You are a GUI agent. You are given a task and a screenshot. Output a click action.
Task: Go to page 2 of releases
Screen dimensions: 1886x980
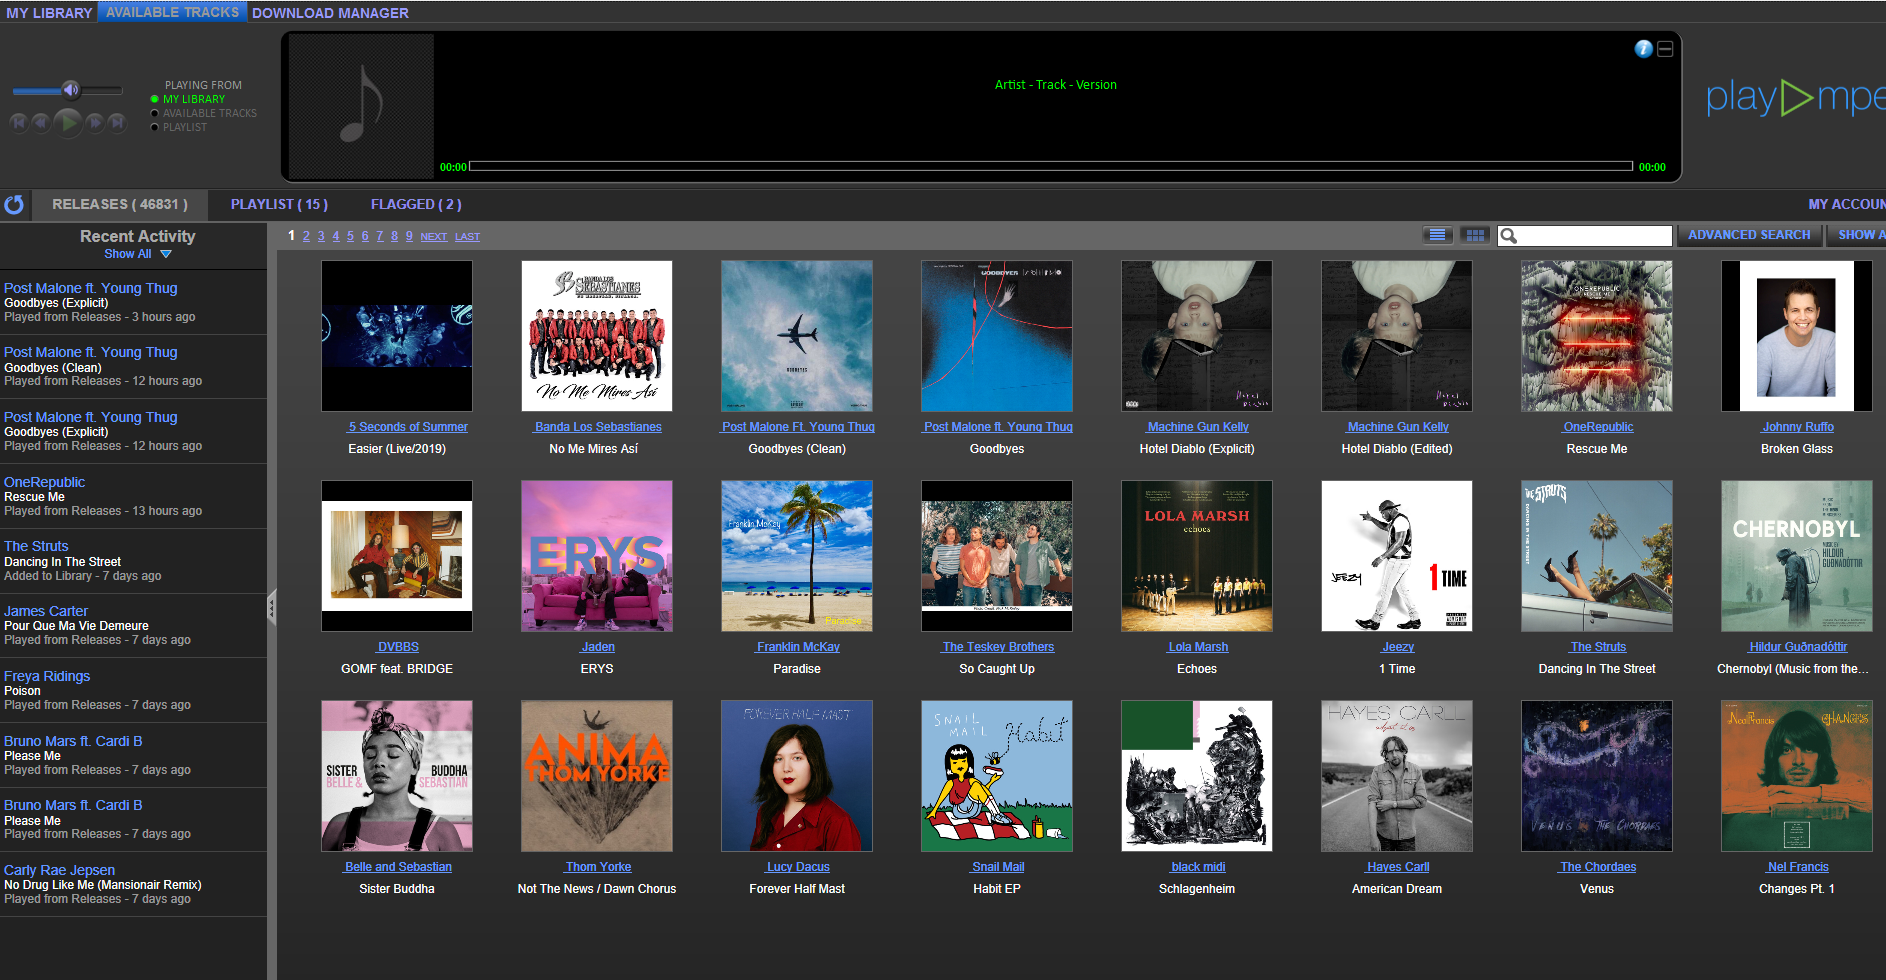(x=306, y=236)
